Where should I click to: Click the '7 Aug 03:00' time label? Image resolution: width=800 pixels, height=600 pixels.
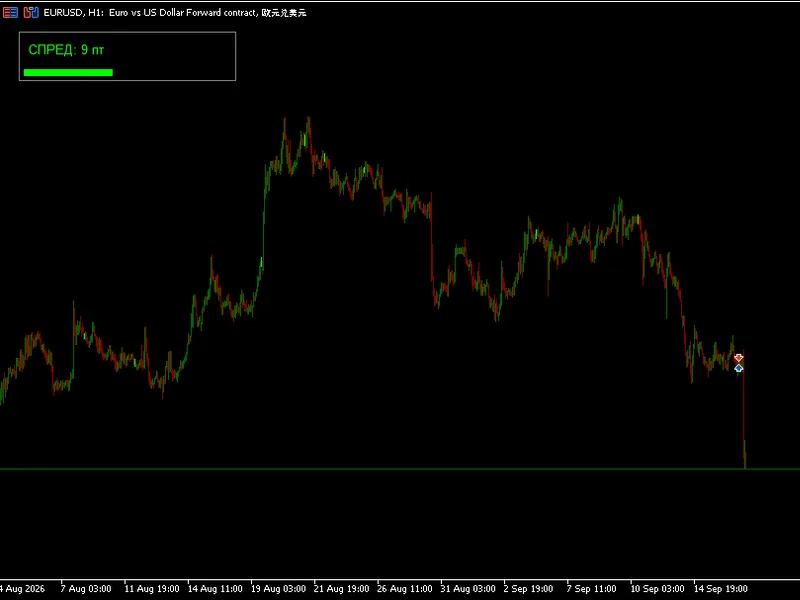click(86, 588)
